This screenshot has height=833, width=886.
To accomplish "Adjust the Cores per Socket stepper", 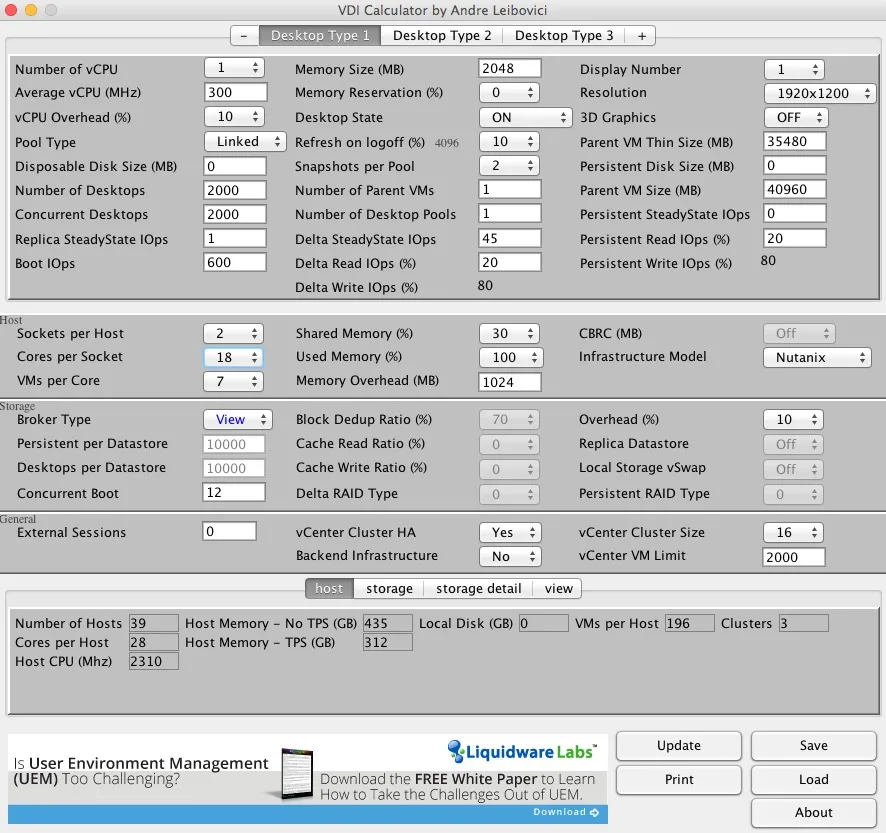I will tap(233, 357).
